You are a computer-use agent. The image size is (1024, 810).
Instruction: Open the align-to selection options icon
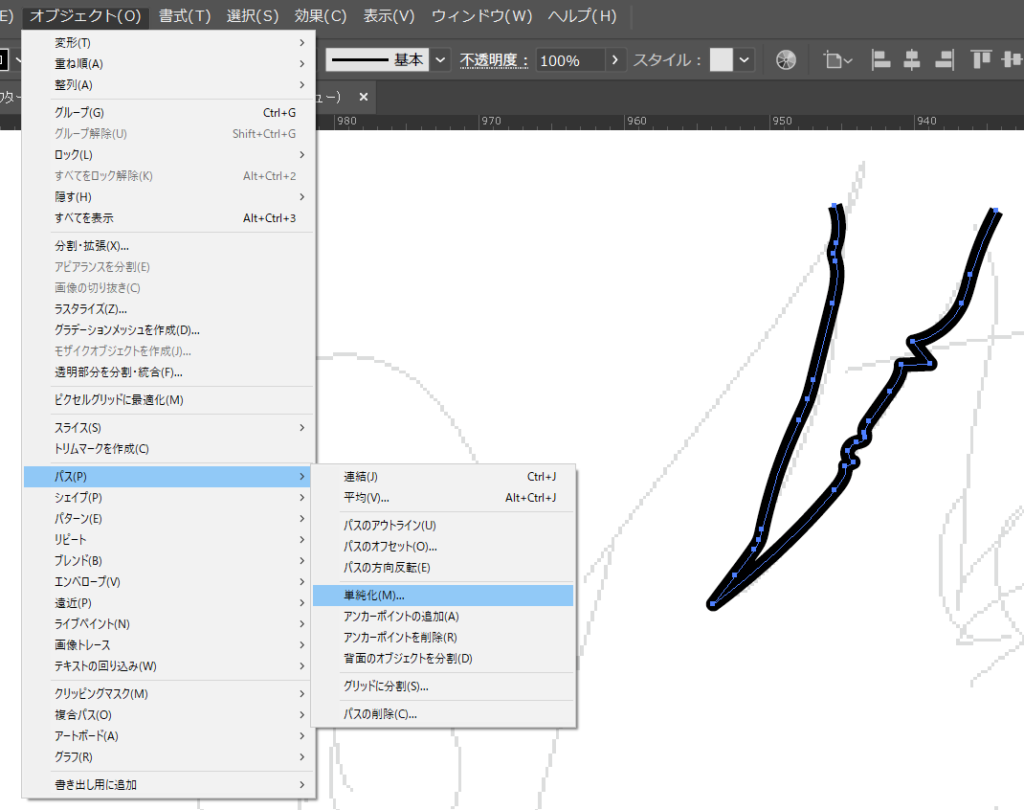click(837, 60)
